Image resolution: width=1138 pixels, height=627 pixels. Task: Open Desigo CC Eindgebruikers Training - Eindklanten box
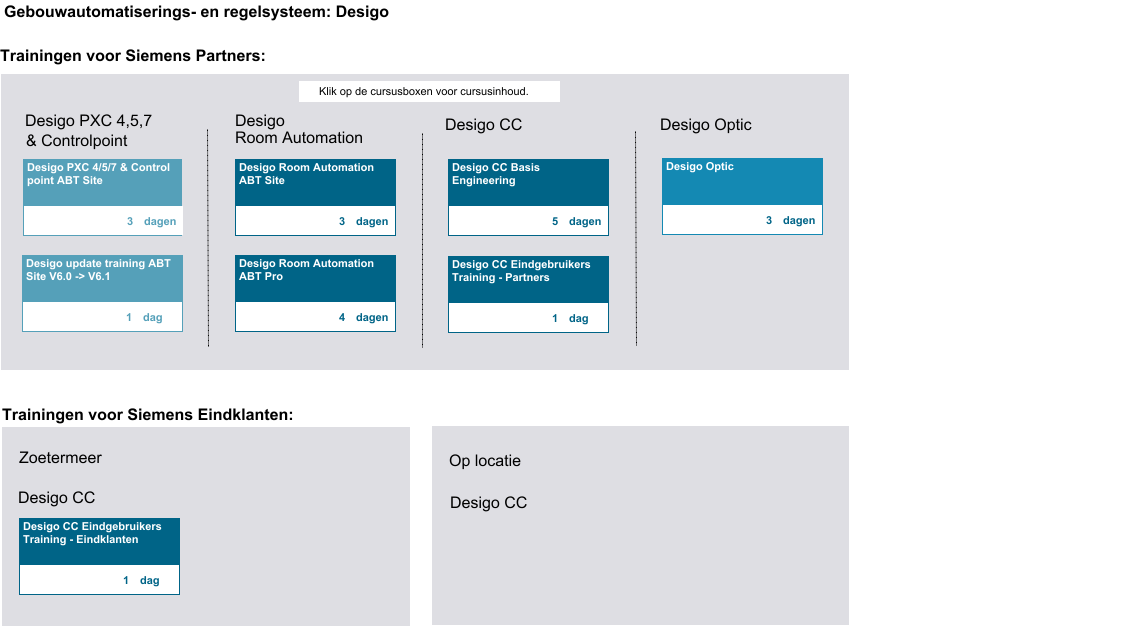pyautogui.click(x=99, y=542)
